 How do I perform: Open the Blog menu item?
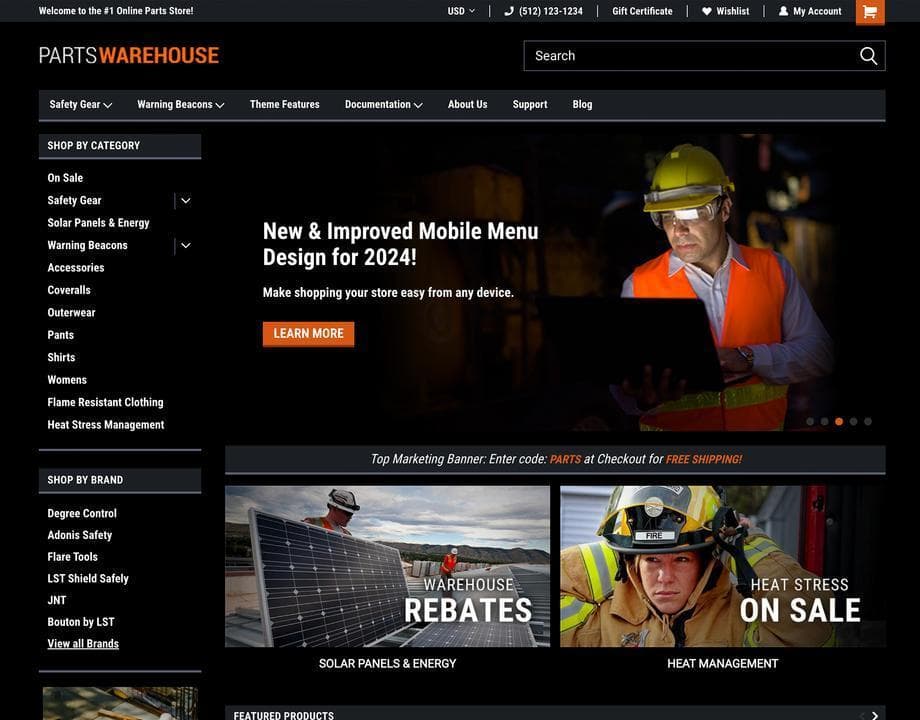point(582,104)
